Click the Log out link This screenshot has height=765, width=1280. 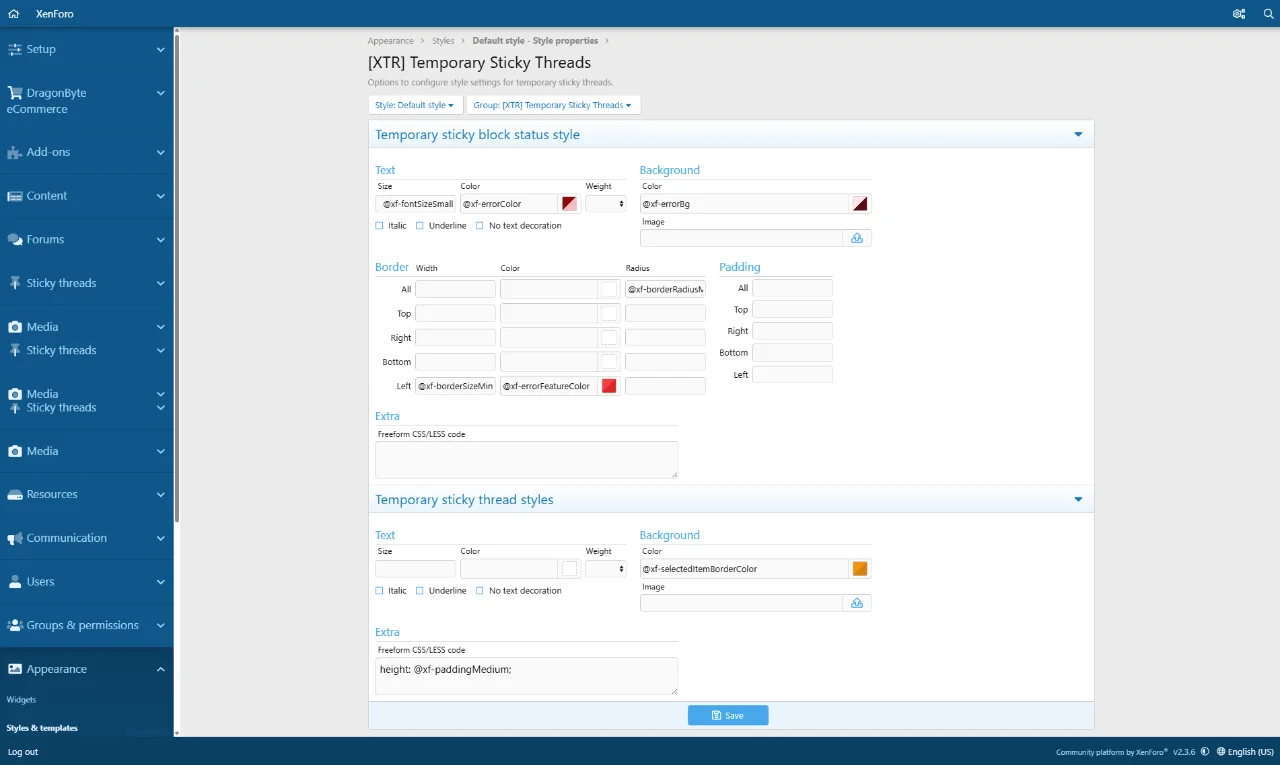pyautogui.click(x=23, y=752)
